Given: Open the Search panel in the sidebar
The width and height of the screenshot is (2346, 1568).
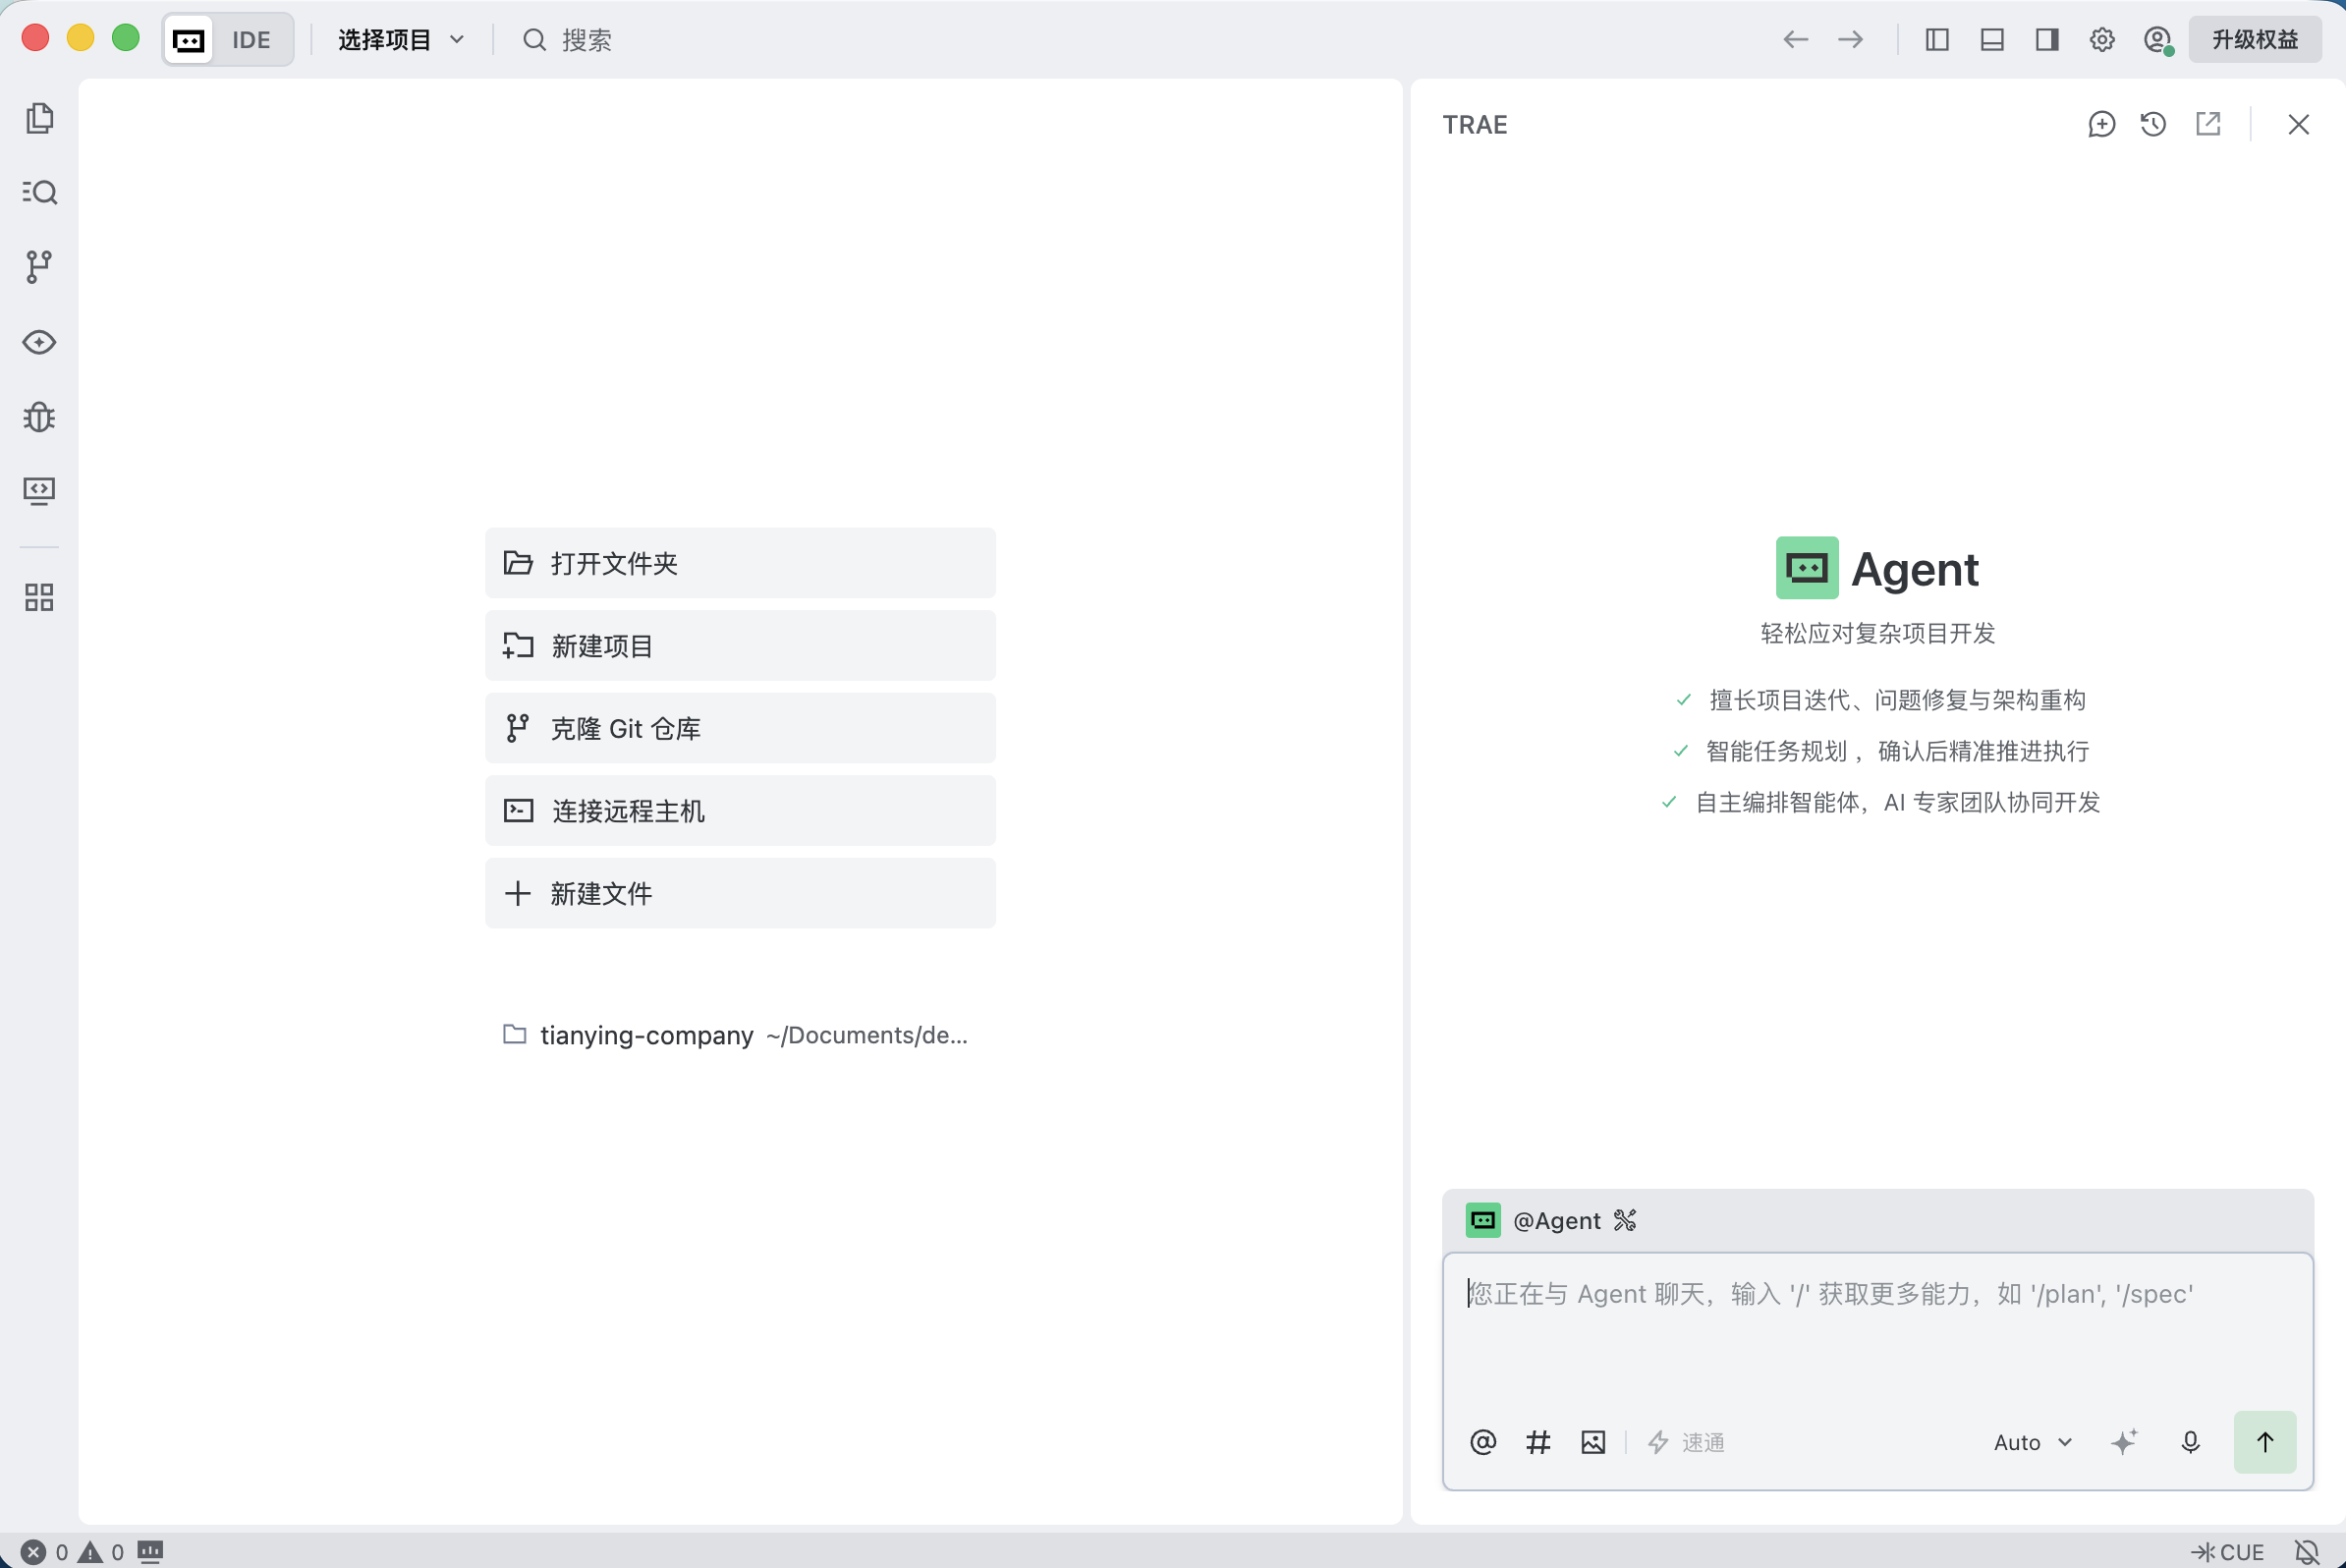Looking at the screenshot, I should (39, 192).
